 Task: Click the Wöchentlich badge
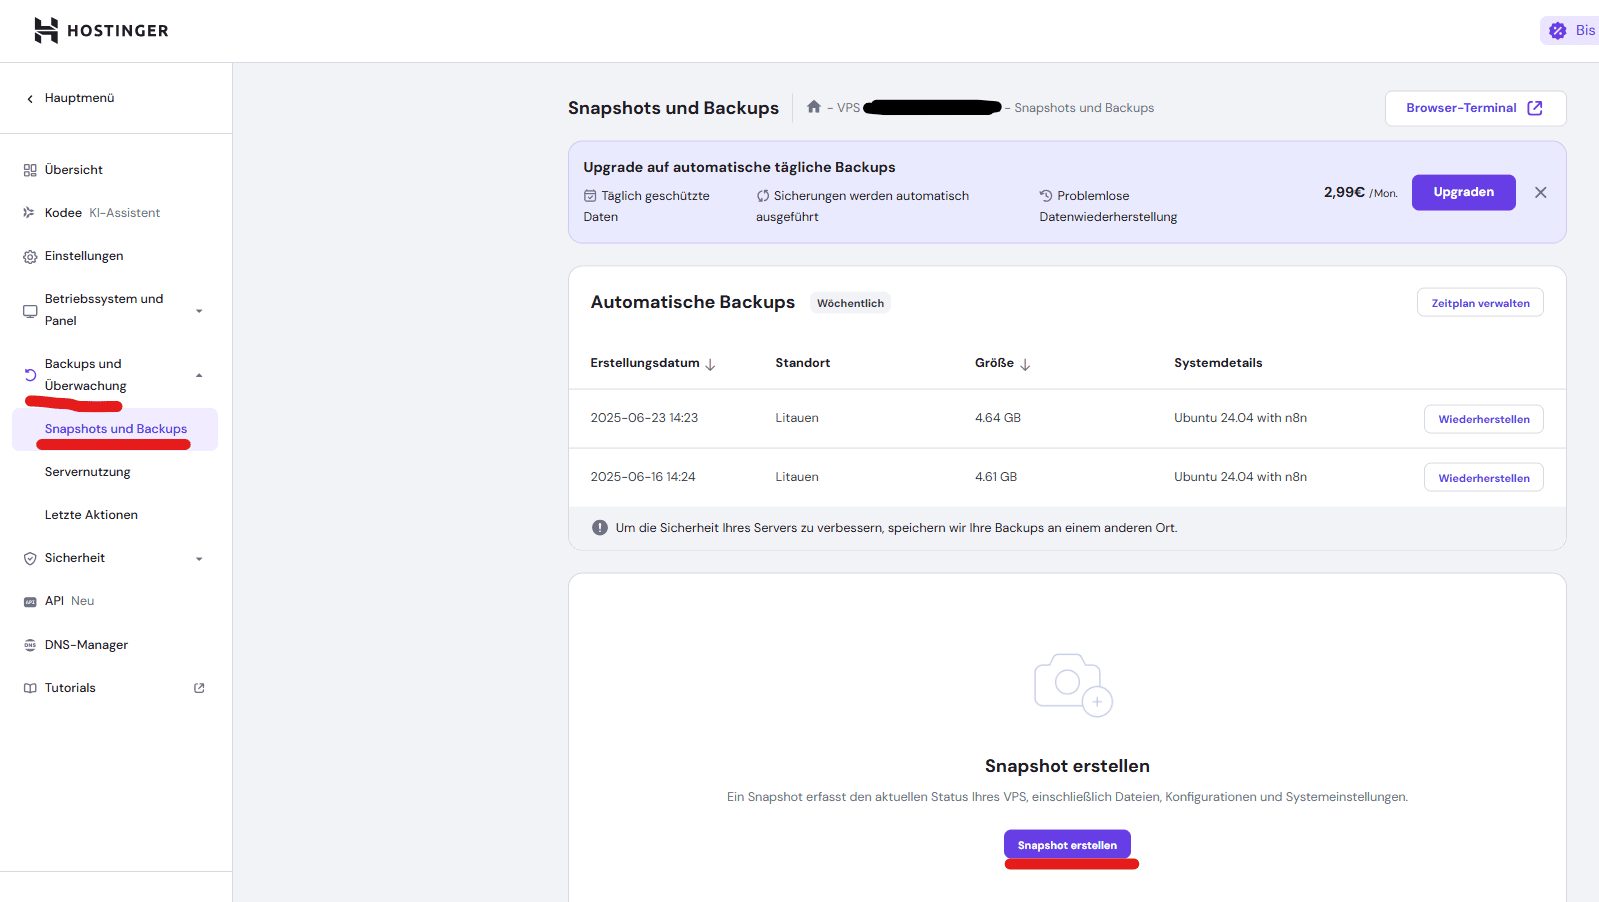coord(850,303)
